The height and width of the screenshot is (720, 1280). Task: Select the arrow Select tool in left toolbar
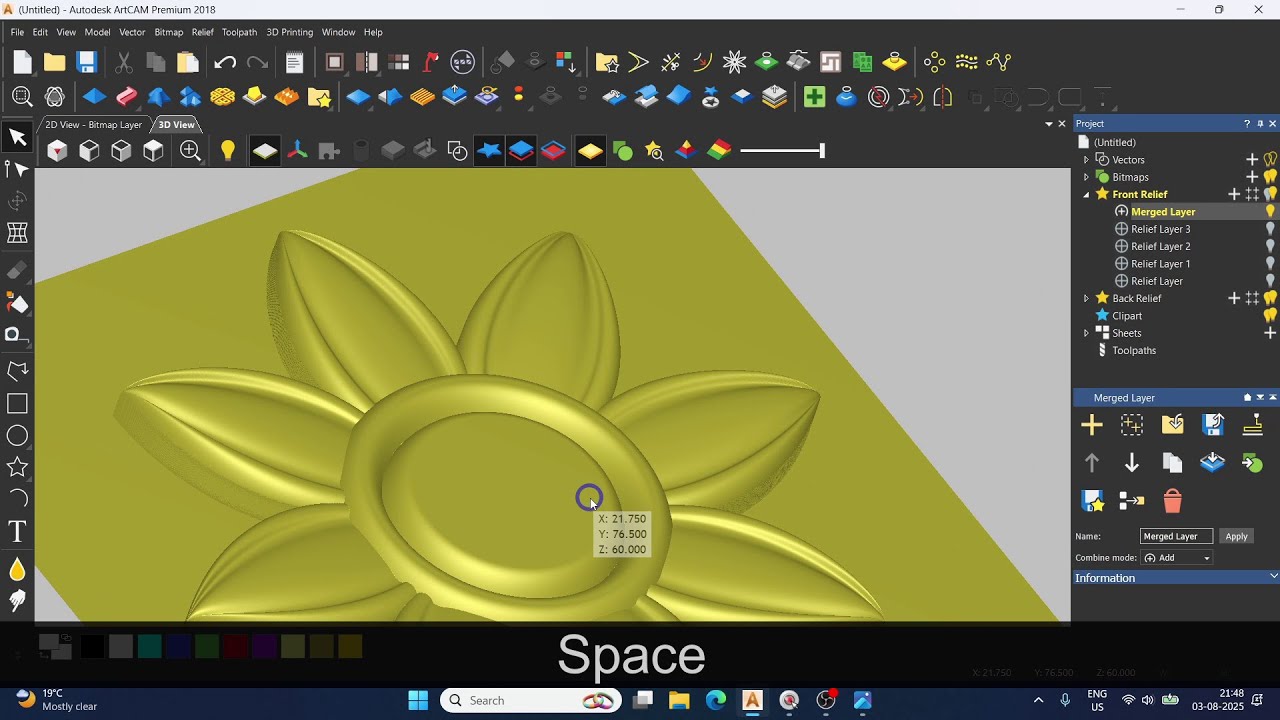point(17,137)
